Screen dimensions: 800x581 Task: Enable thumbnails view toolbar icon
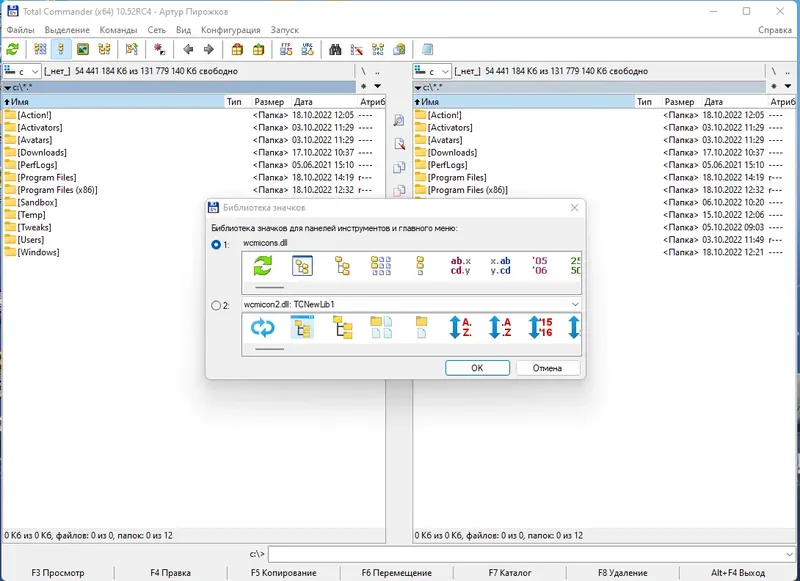click(83, 49)
